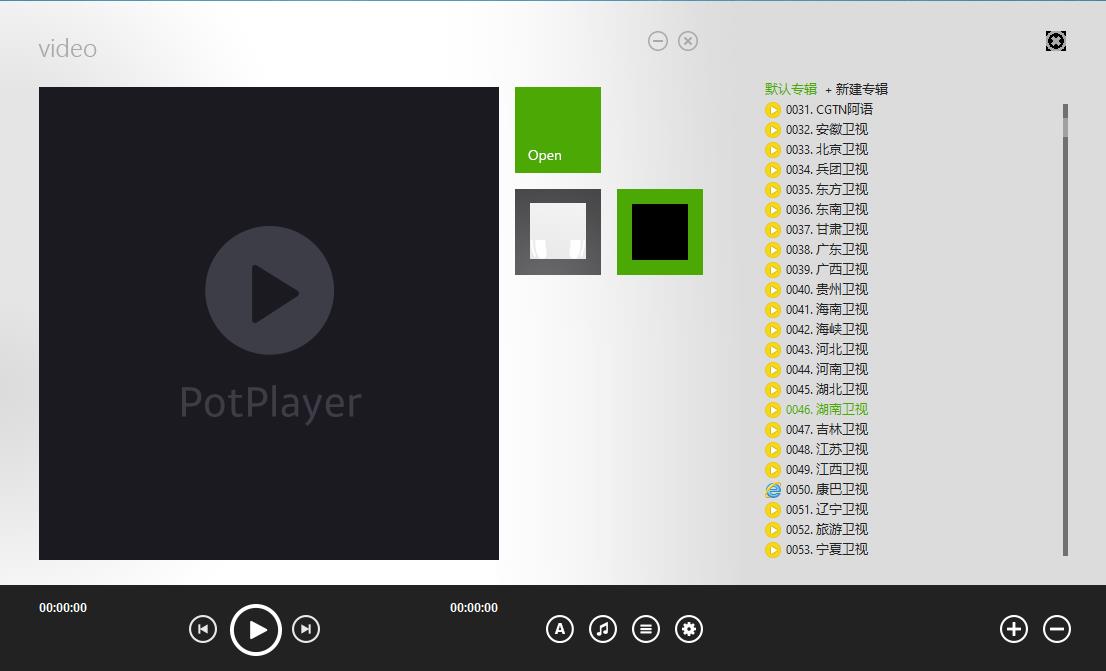Viewport: 1106px width, 671px height.
Task: Click the music note icon
Action: point(603,629)
